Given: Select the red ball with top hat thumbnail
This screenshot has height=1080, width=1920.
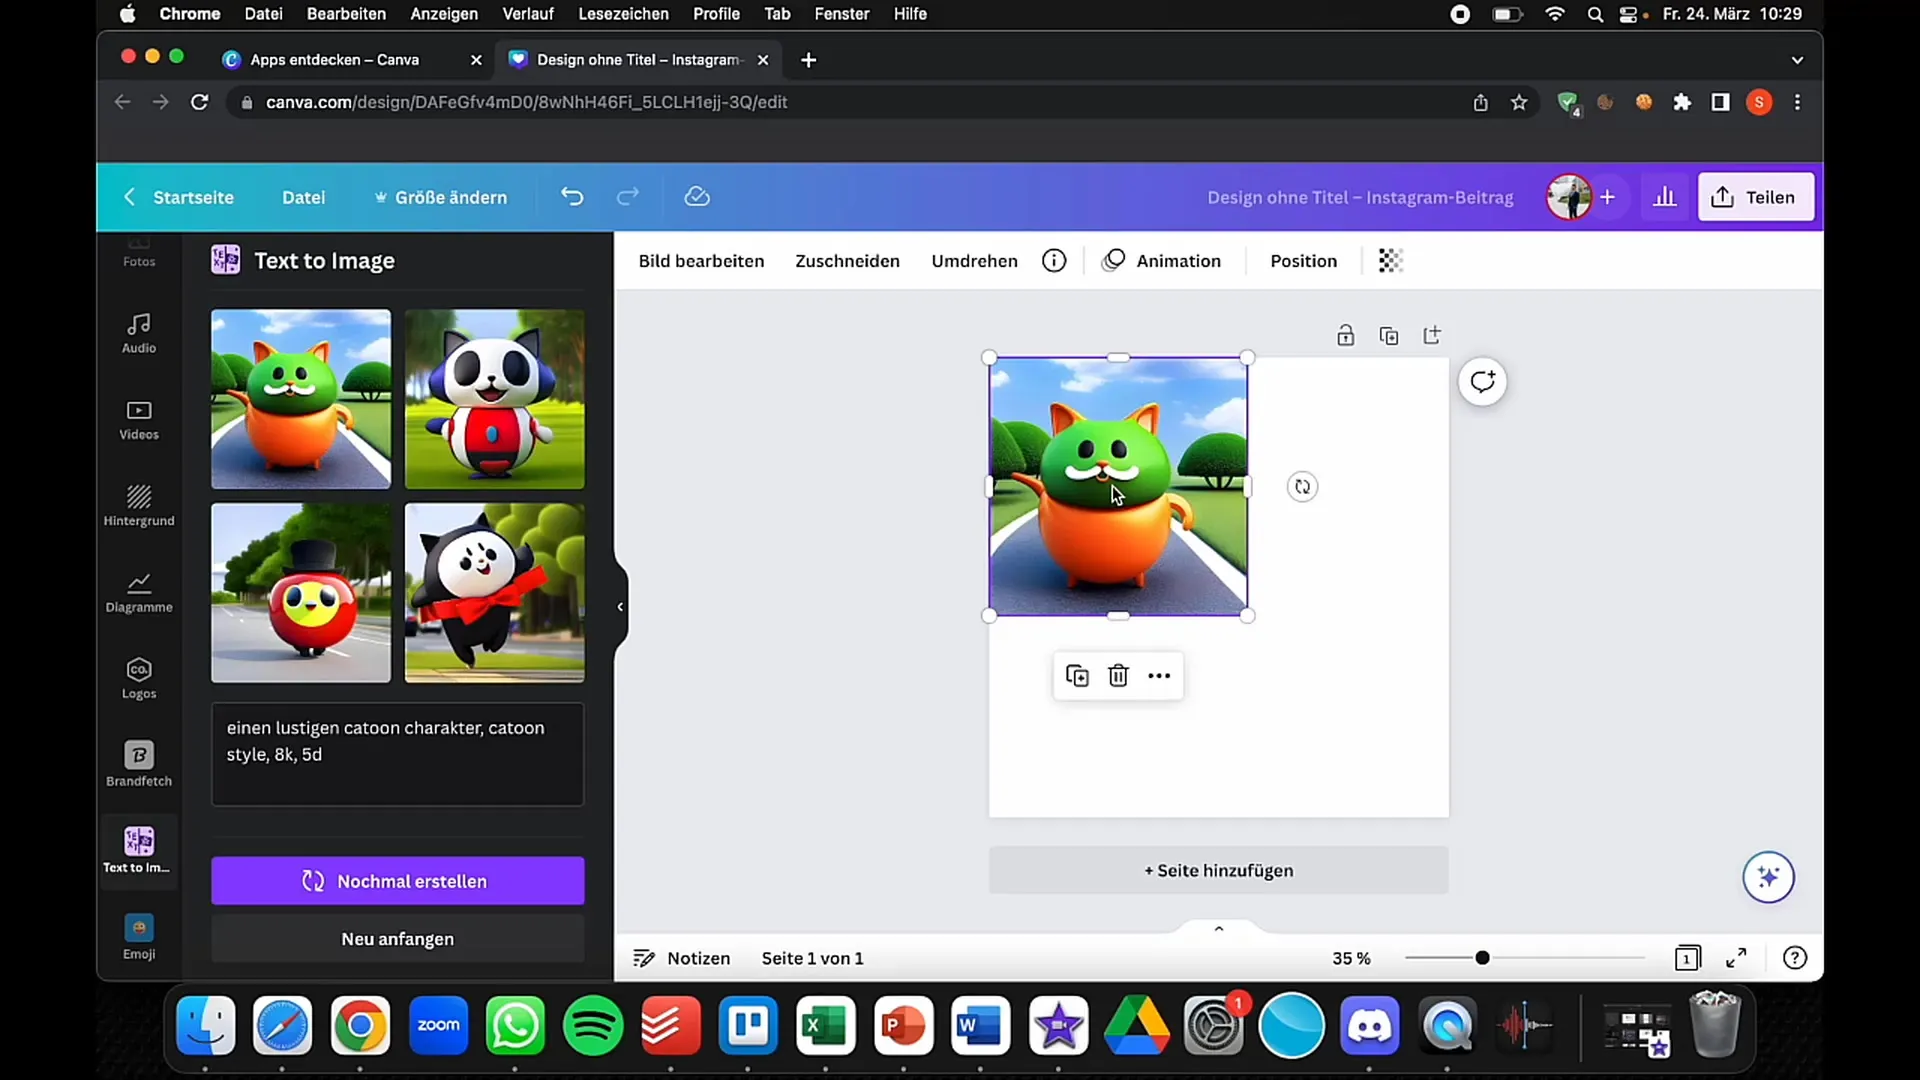Looking at the screenshot, I should pyautogui.click(x=301, y=593).
